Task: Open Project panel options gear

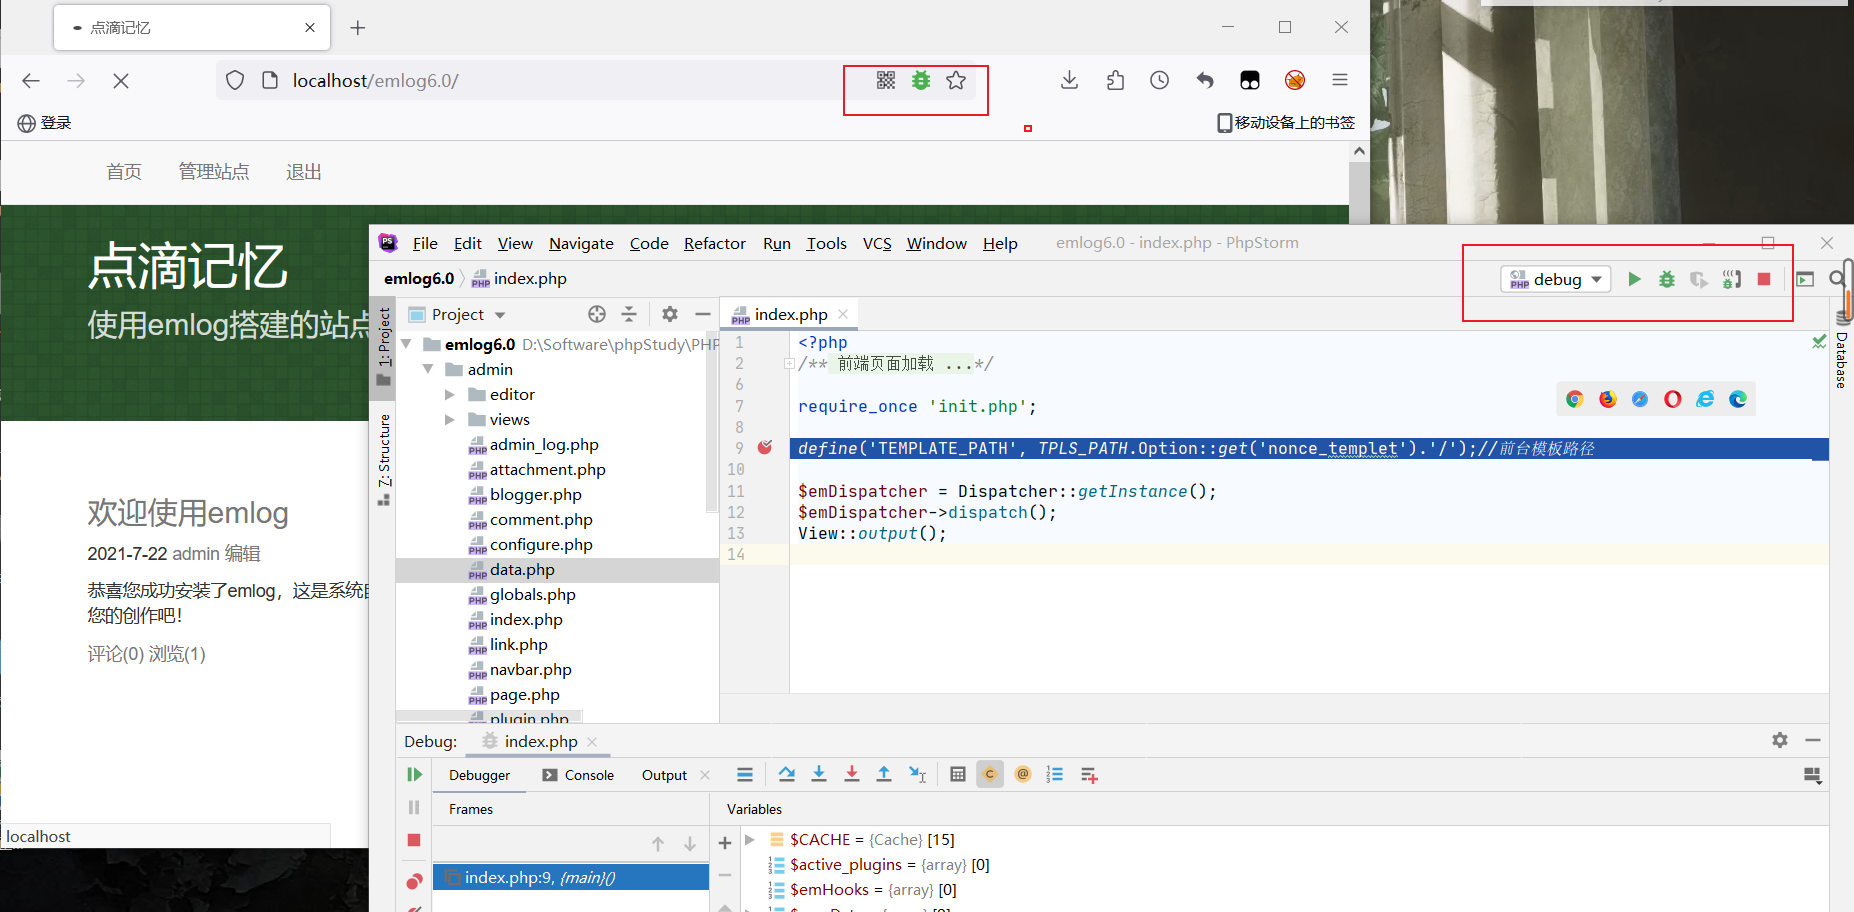Action: tap(670, 314)
